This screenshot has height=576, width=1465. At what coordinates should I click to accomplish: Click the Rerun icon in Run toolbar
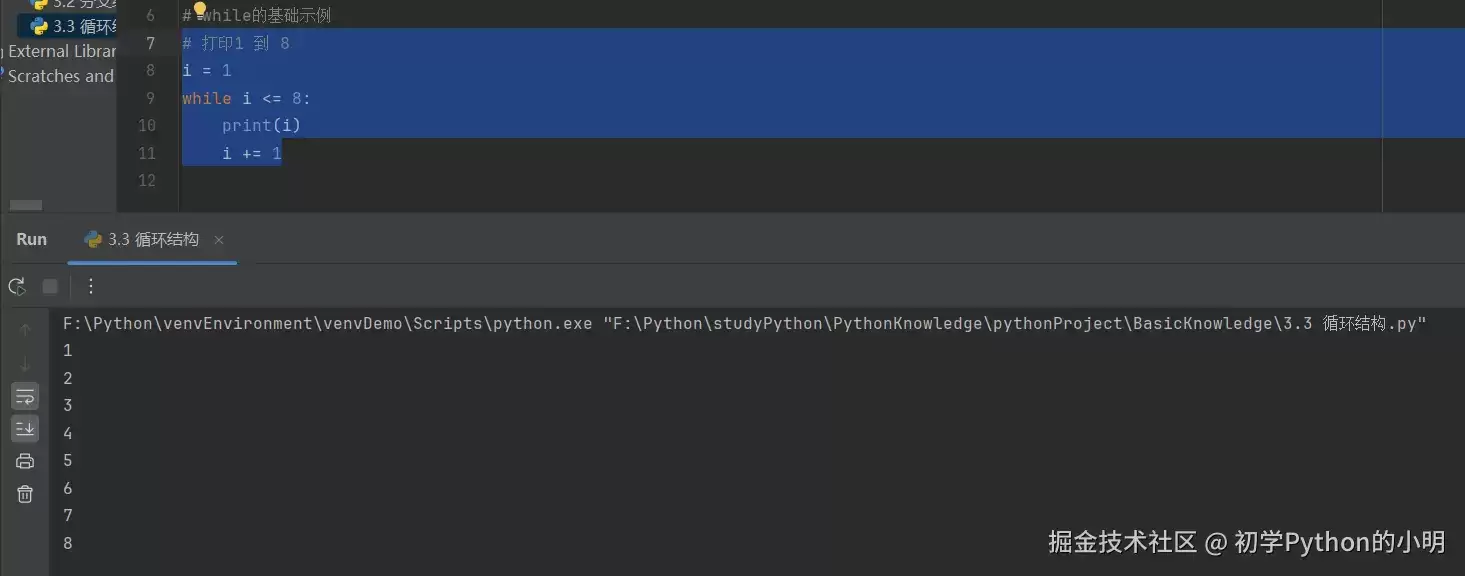click(x=17, y=287)
